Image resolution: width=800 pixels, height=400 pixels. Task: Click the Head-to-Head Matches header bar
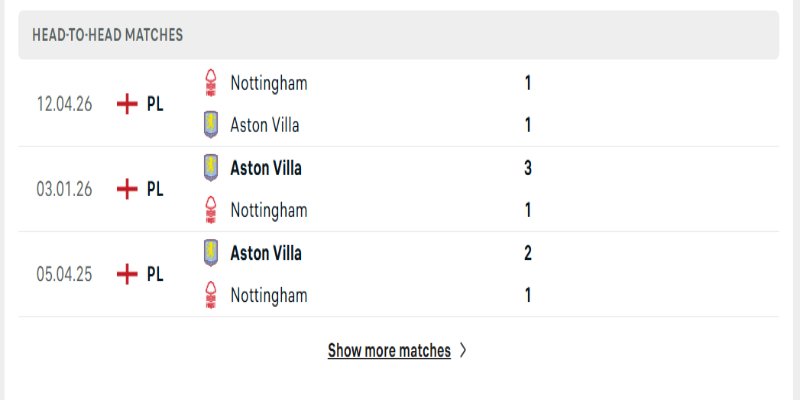click(398, 35)
